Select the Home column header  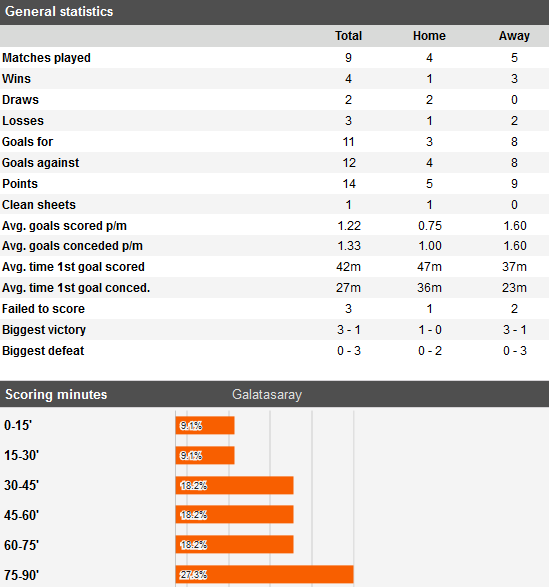(x=429, y=36)
